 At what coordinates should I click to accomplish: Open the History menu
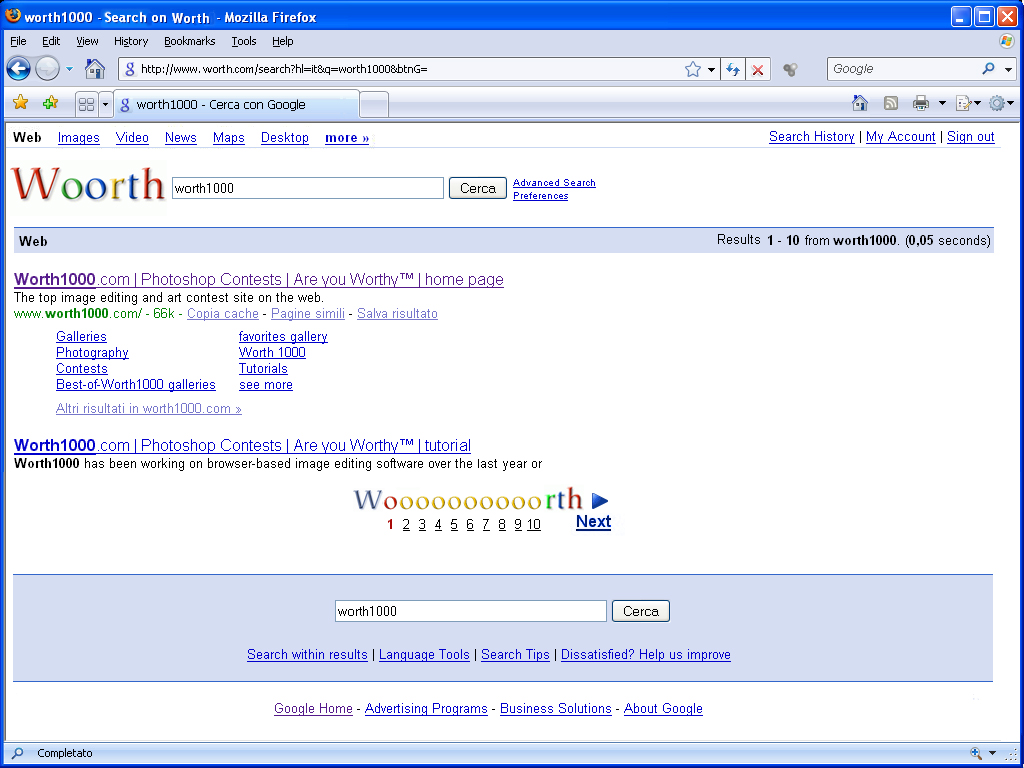tap(131, 41)
